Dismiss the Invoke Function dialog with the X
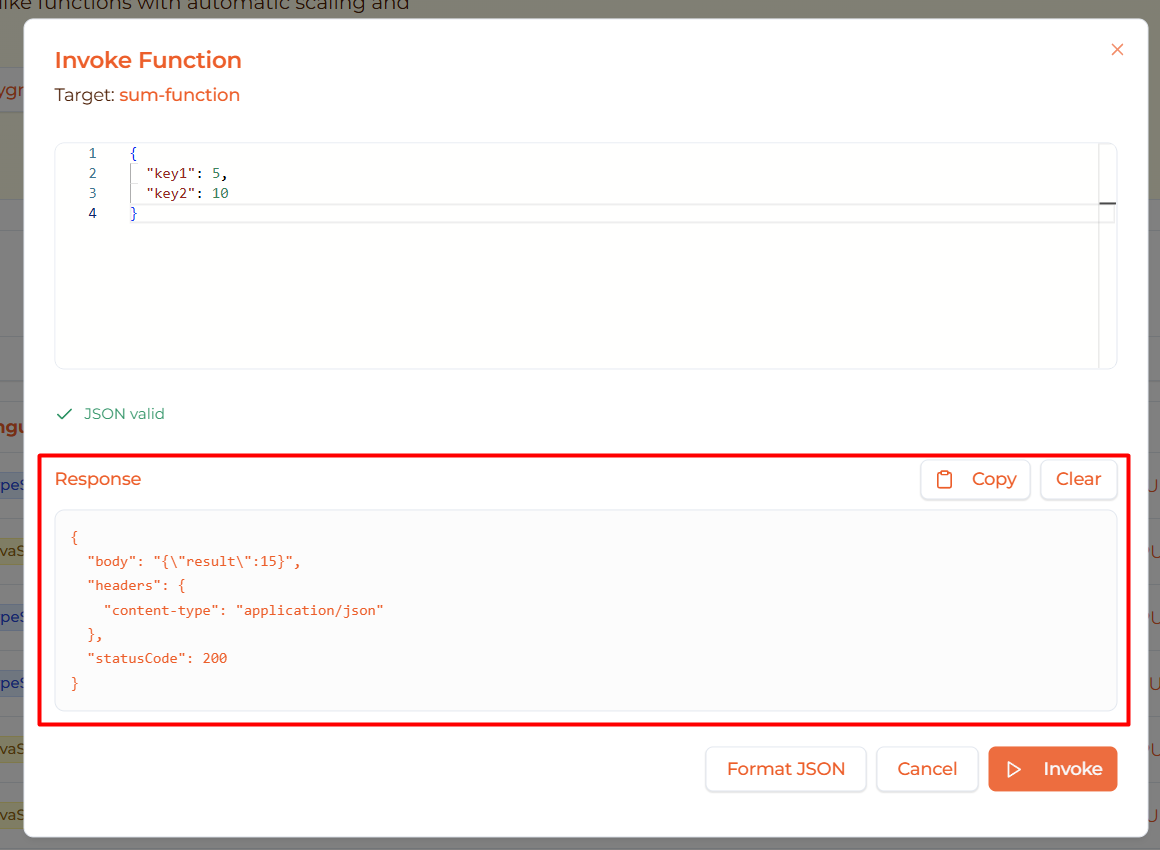This screenshot has width=1160, height=850. [x=1117, y=49]
